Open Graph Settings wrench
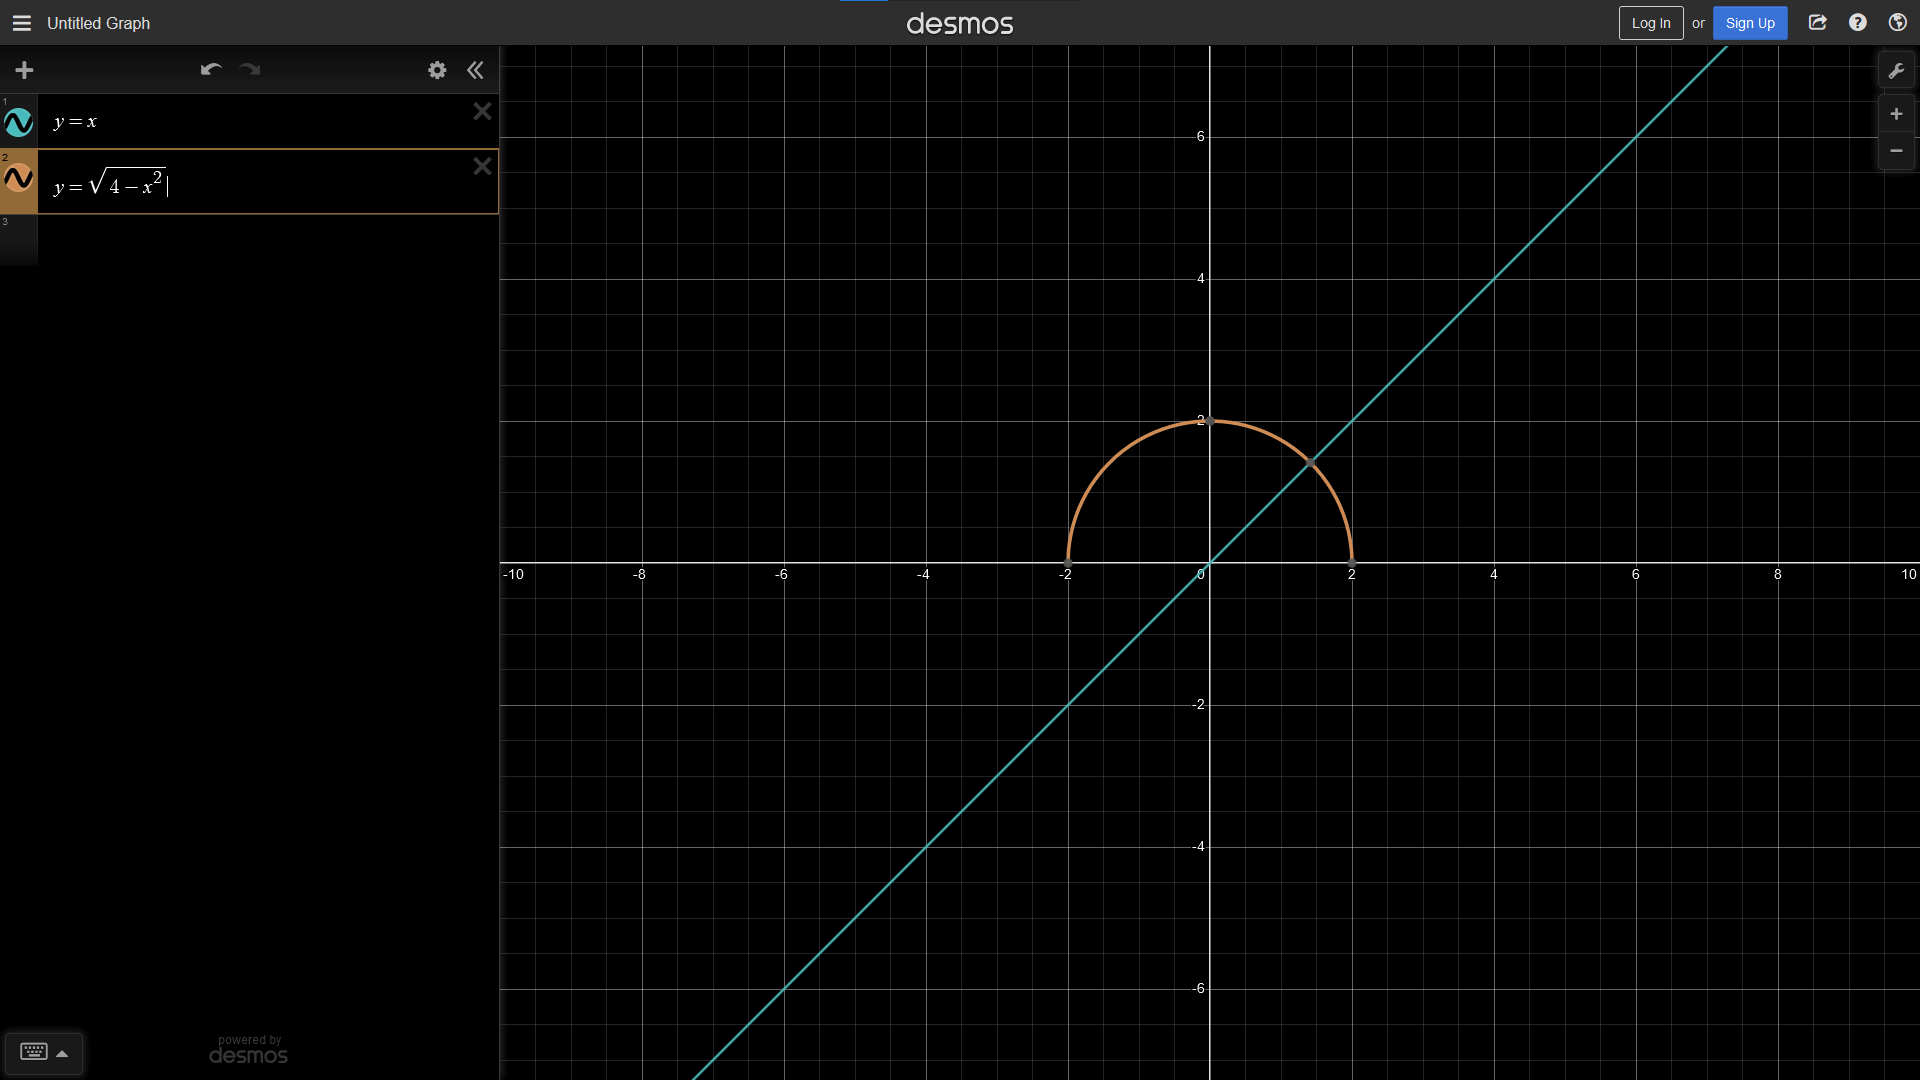The image size is (1920, 1080). pos(1896,71)
